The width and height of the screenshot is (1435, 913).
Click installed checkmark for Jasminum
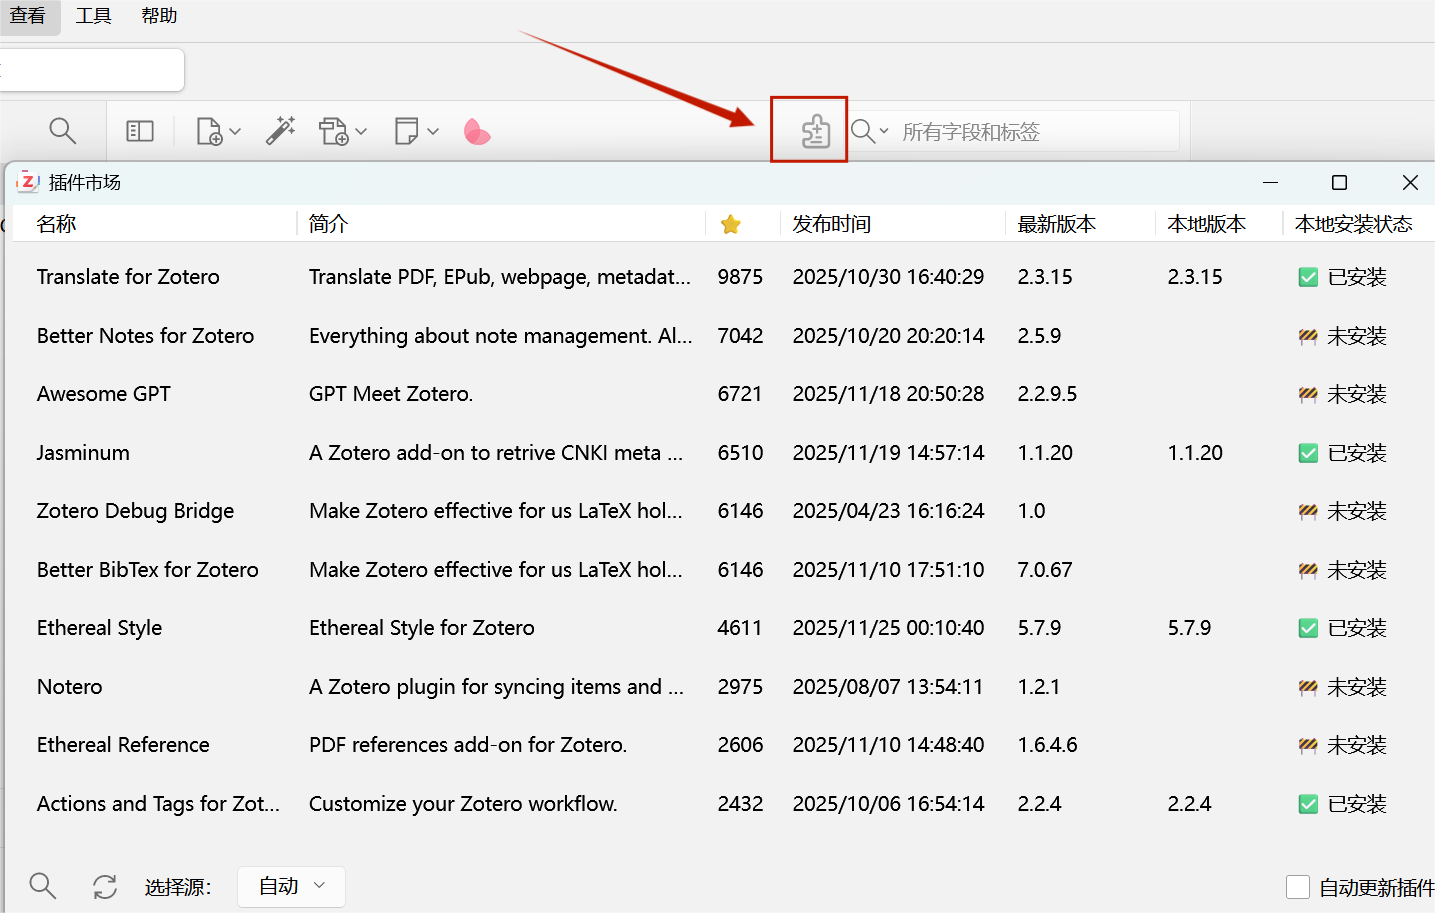(1308, 453)
